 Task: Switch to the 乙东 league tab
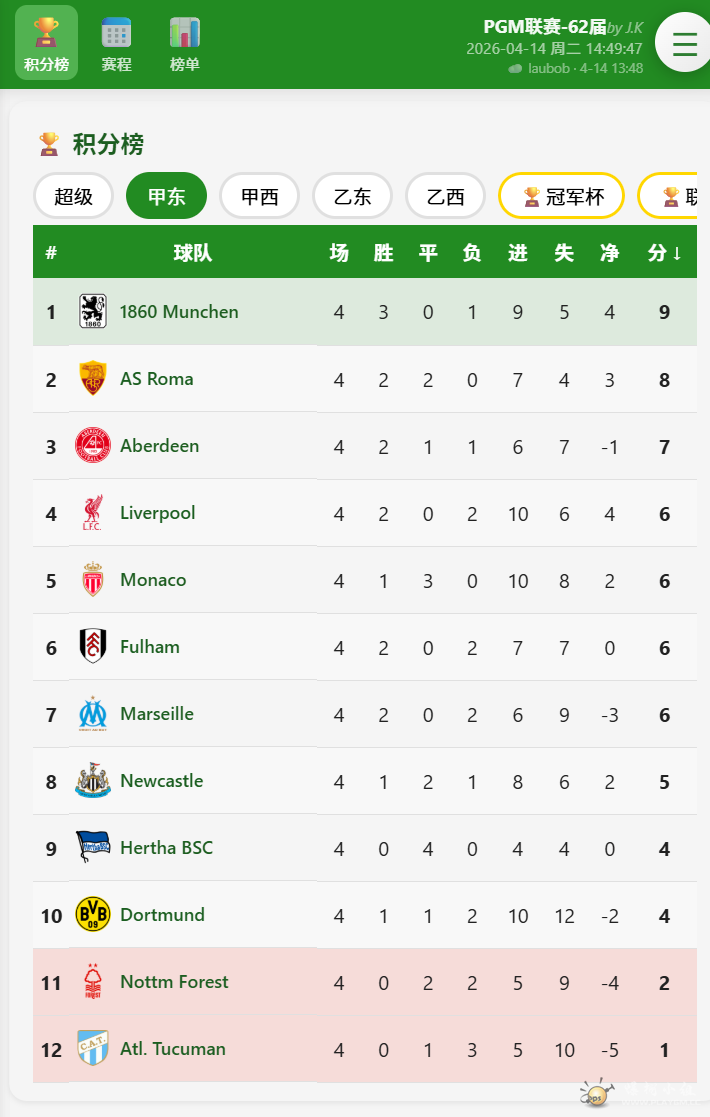[353, 196]
